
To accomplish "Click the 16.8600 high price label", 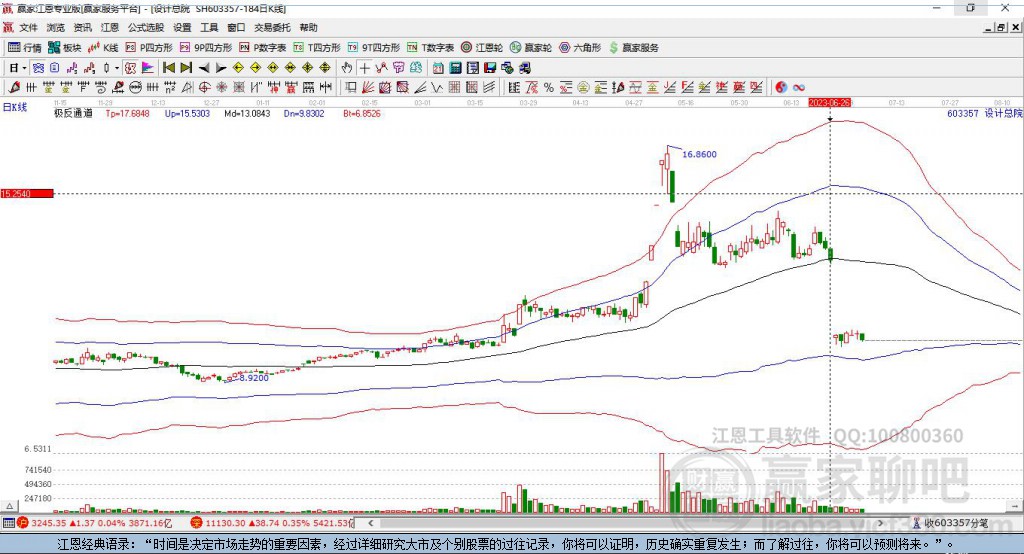I will coord(699,154).
